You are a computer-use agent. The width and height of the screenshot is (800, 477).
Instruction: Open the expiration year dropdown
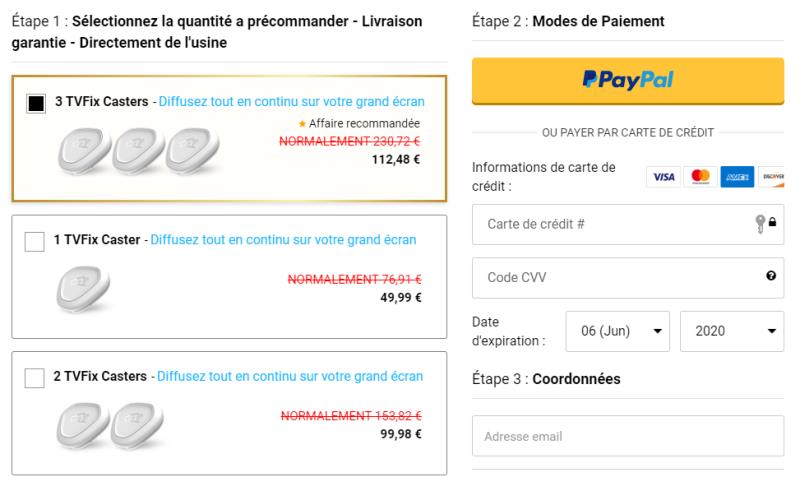click(x=731, y=330)
